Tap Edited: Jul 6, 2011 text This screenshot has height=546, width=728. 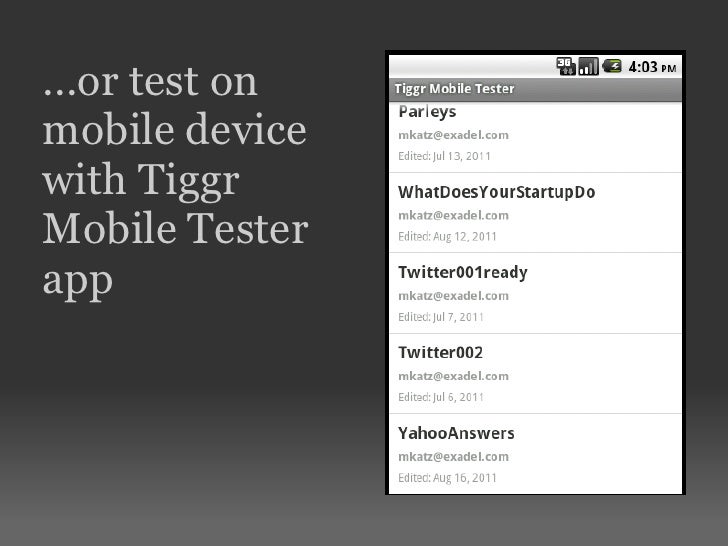point(441,397)
